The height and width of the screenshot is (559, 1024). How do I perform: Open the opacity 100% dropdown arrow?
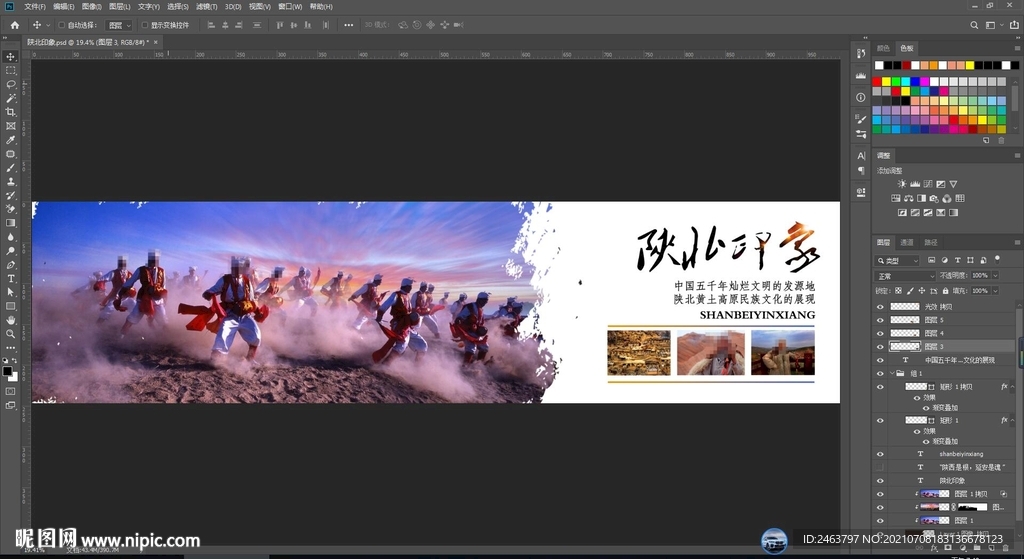click(x=995, y=276)
